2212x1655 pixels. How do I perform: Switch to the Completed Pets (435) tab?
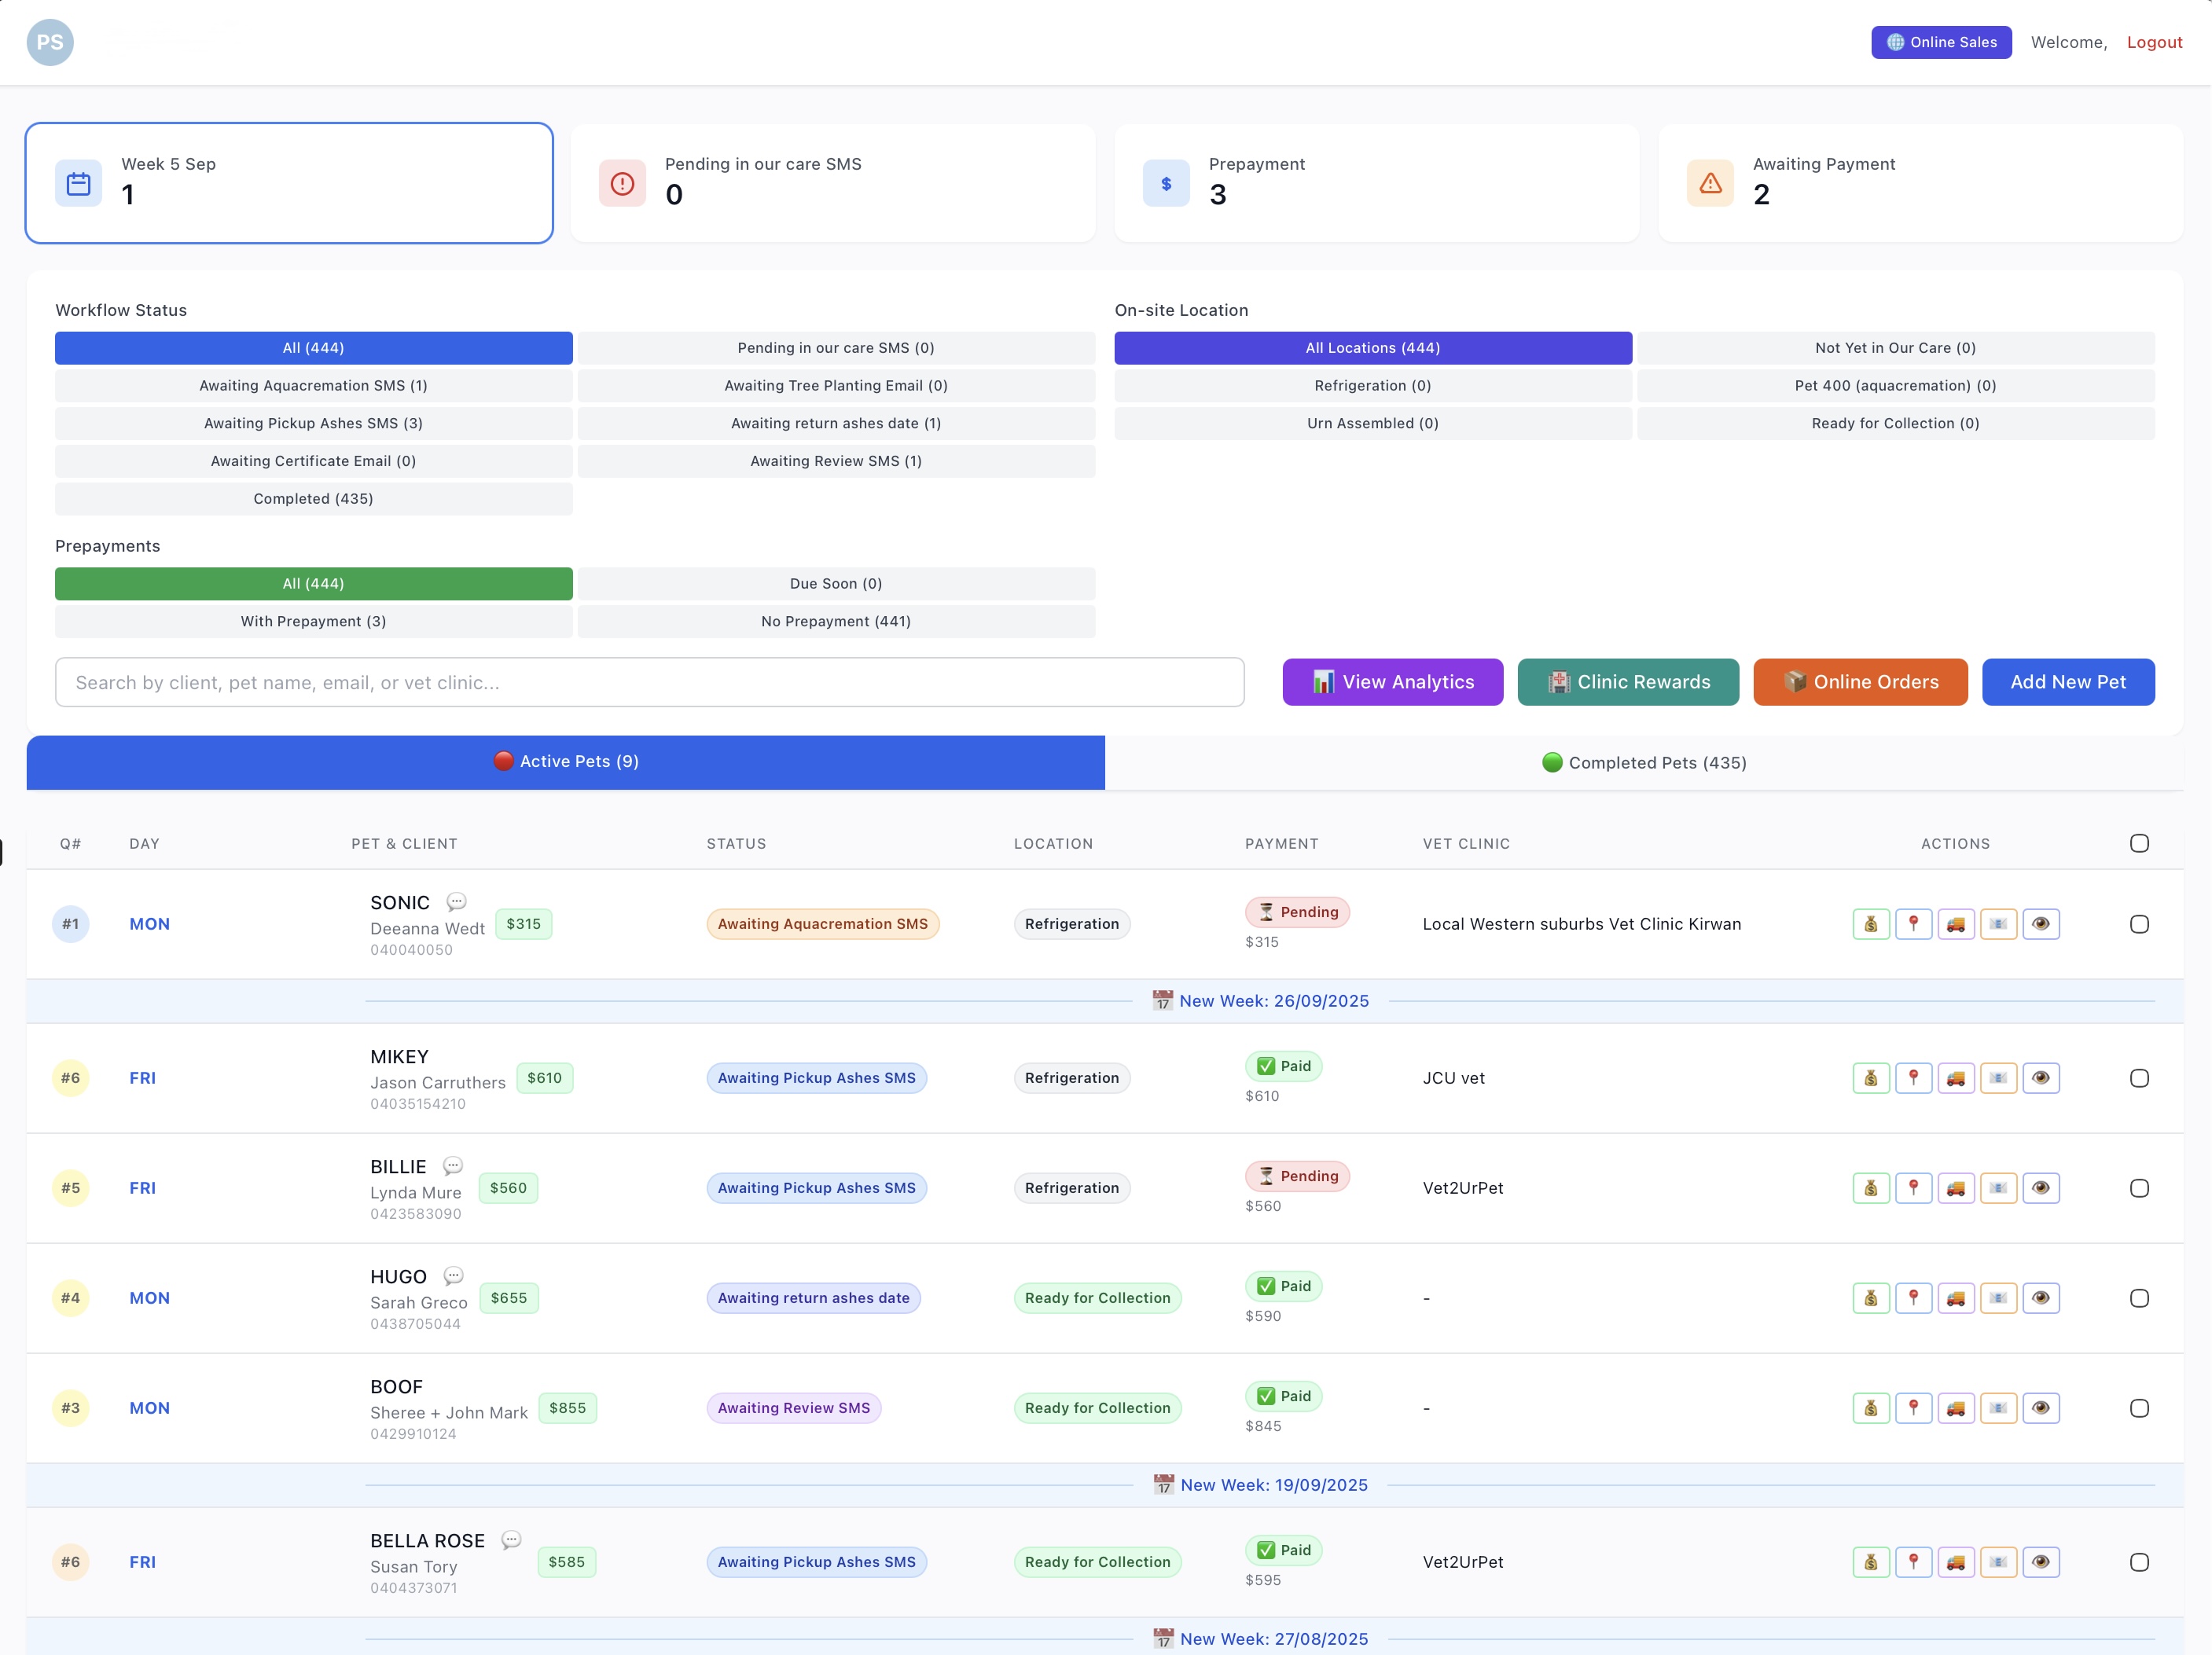1644,762
